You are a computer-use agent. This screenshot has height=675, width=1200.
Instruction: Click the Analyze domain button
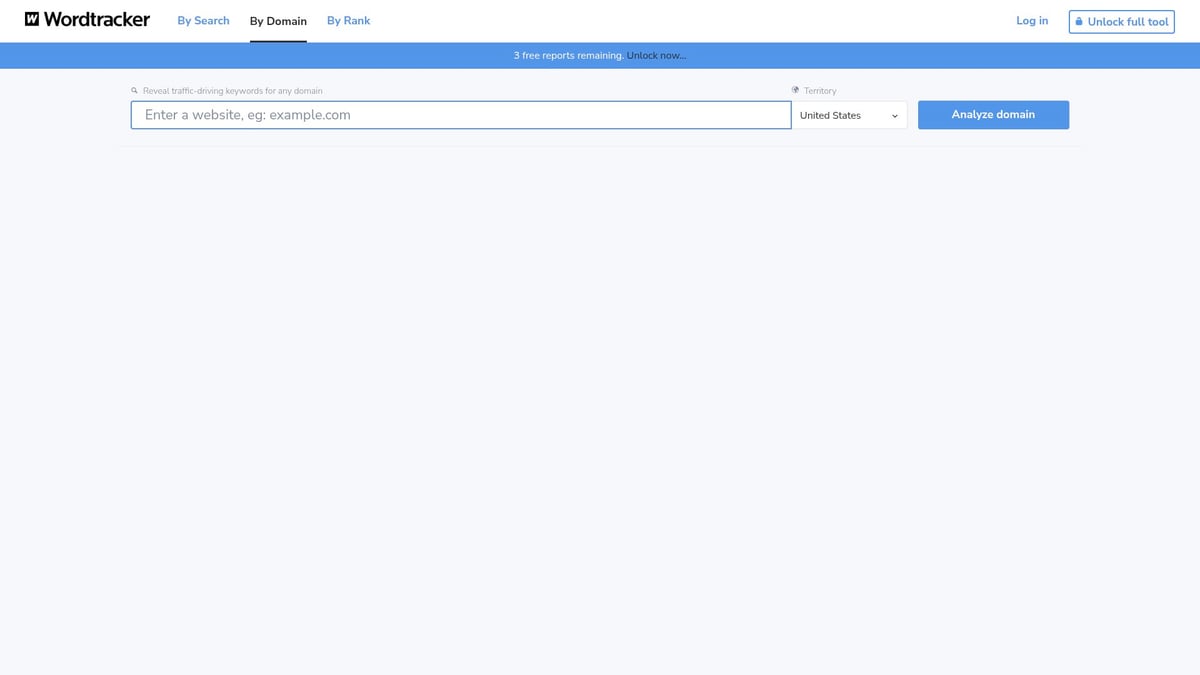tap(993, 114)
